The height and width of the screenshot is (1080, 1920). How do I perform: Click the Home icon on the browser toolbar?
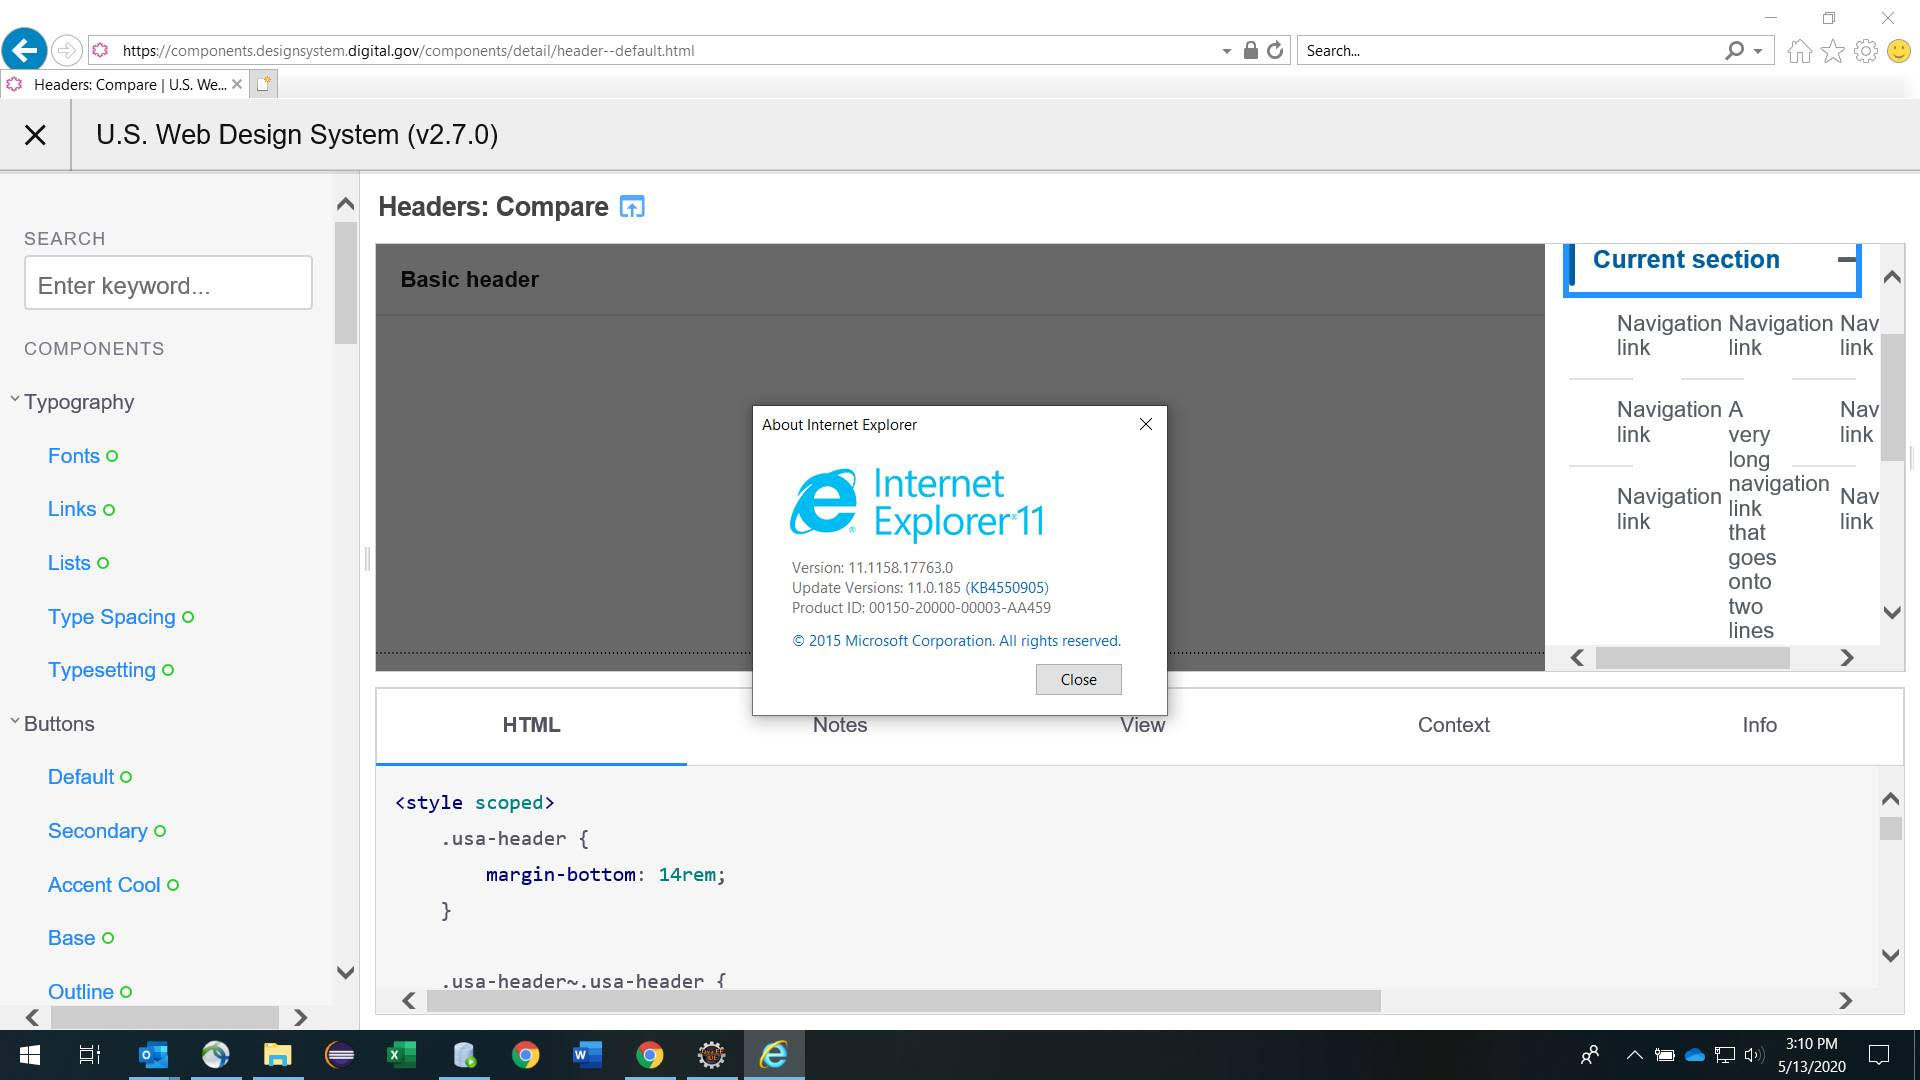pyautogui.click(x=1800, y=50)
